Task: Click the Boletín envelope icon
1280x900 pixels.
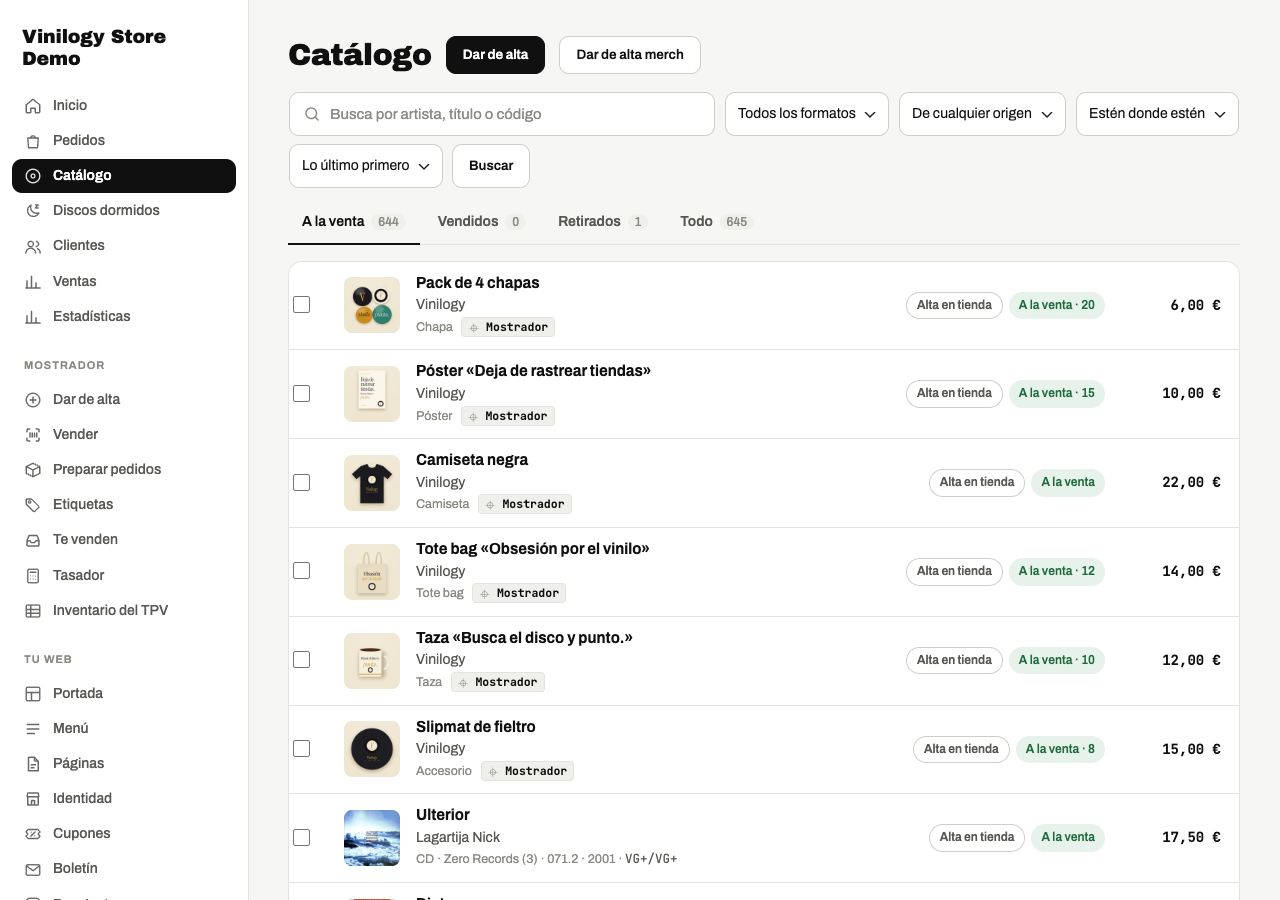Action: click(x=33, y=869)
